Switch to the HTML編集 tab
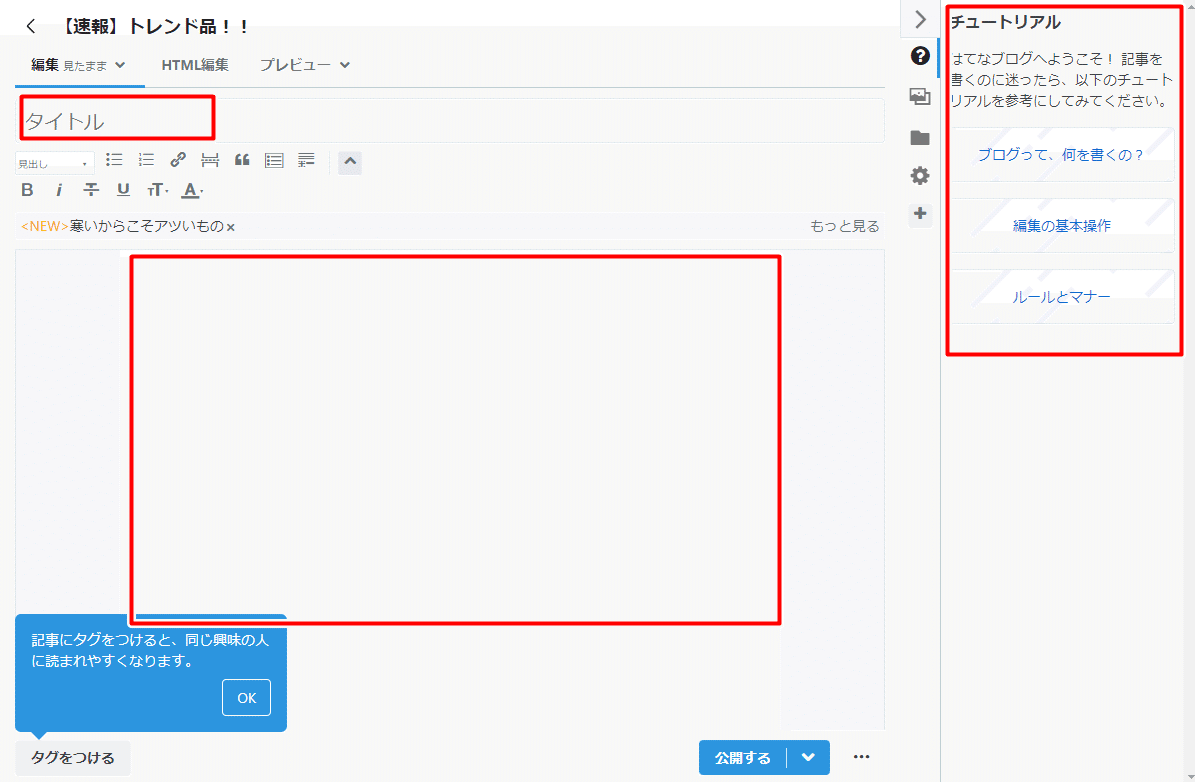Image resolution: width=1195 pixels, height=782 pixels. click(195, 66)
